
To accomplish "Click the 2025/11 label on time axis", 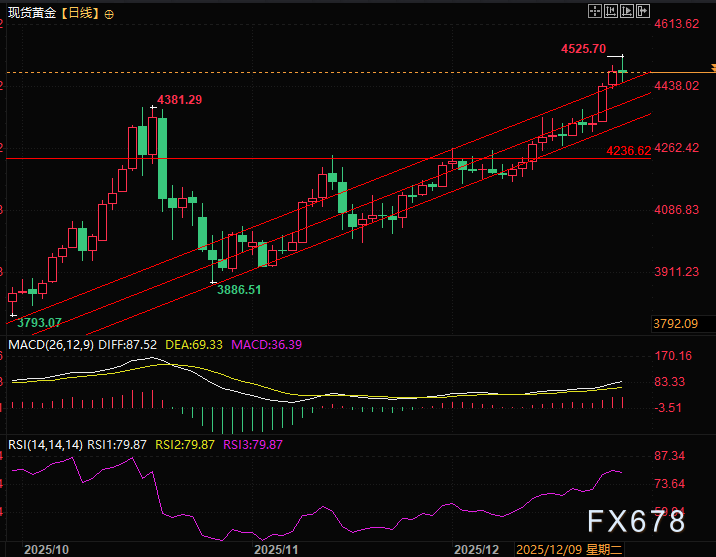I will pos(277,550).
